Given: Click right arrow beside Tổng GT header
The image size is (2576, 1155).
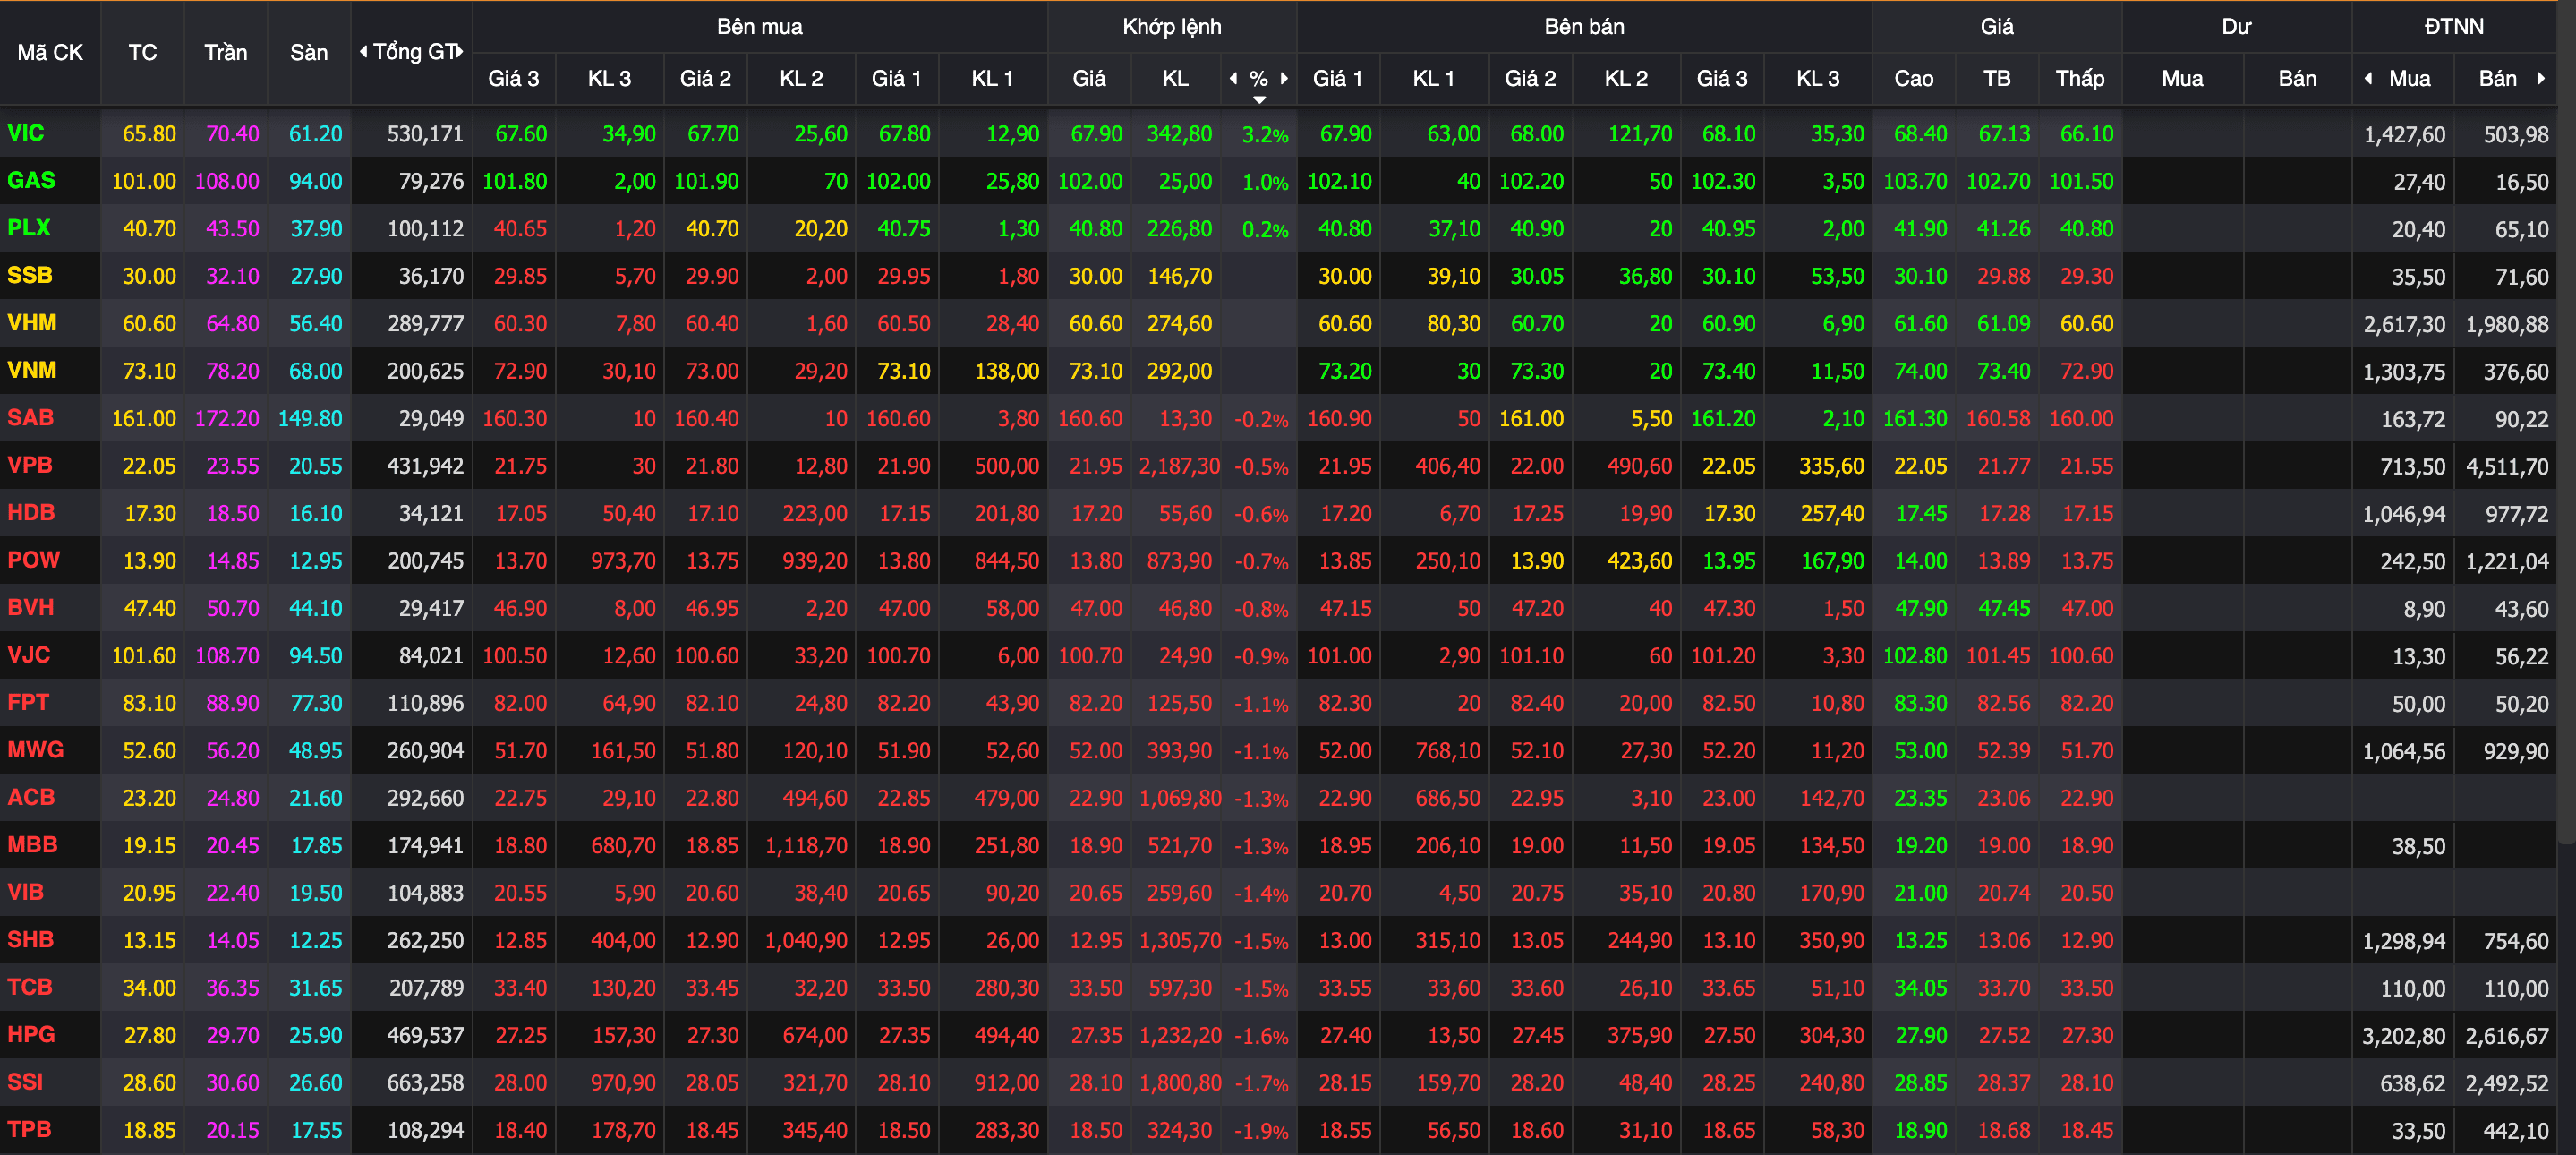Looking at the screenshot, I should tap(460, 52).
